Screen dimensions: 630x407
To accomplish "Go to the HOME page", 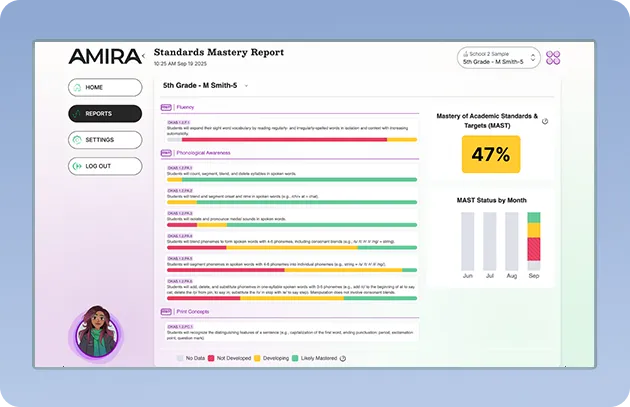I will pos(105,87).
